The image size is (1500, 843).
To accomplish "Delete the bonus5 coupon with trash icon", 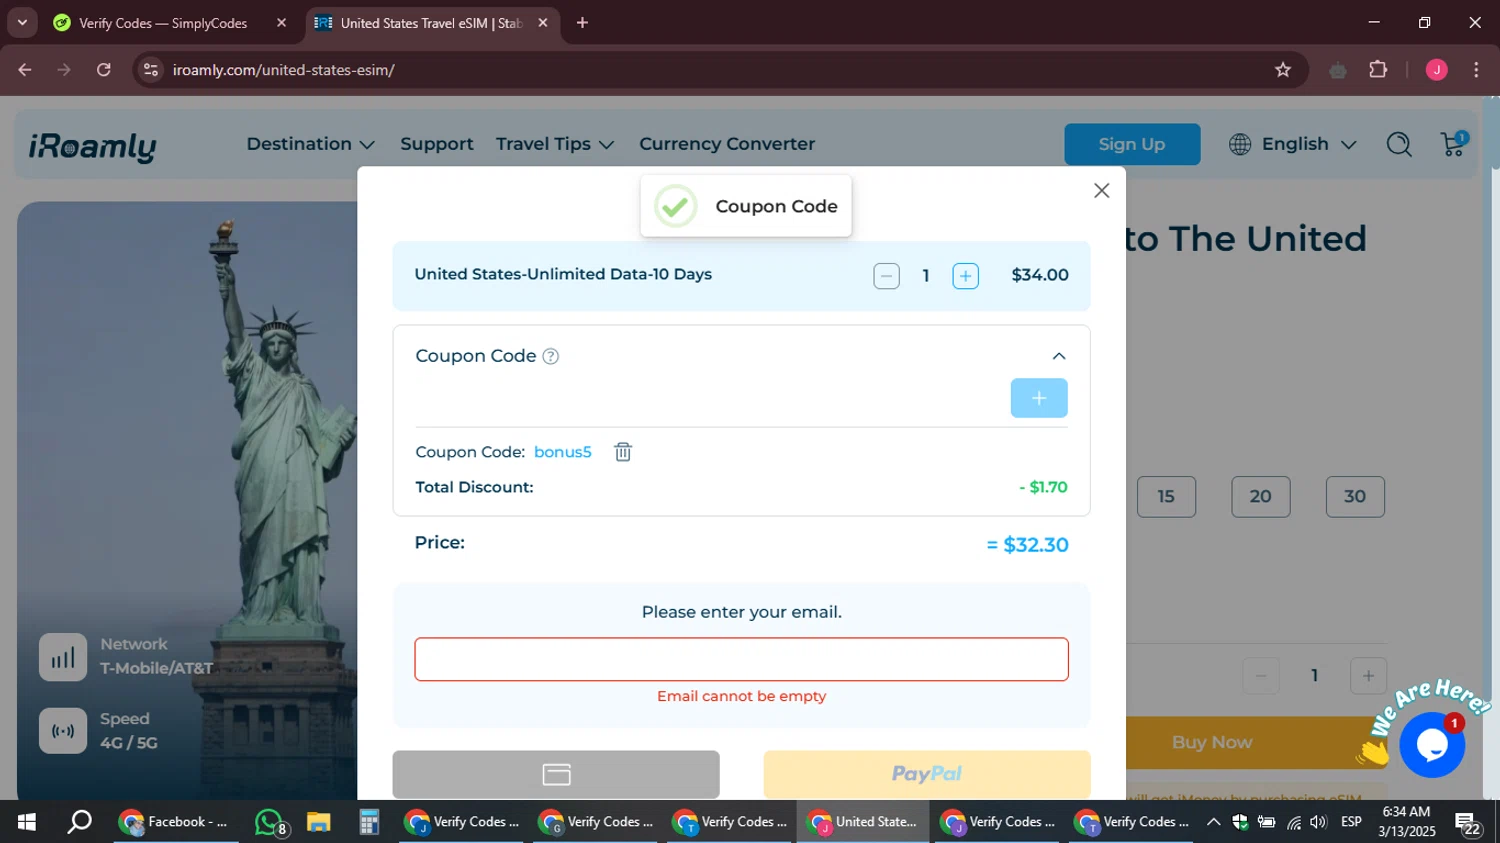I will (623, 452).
